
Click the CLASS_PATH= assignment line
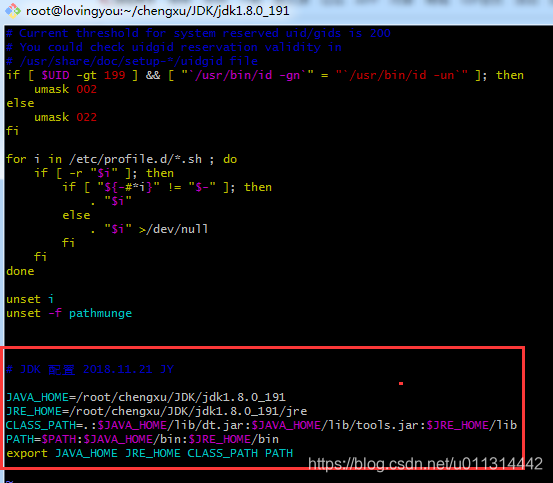tap(262, 425)
